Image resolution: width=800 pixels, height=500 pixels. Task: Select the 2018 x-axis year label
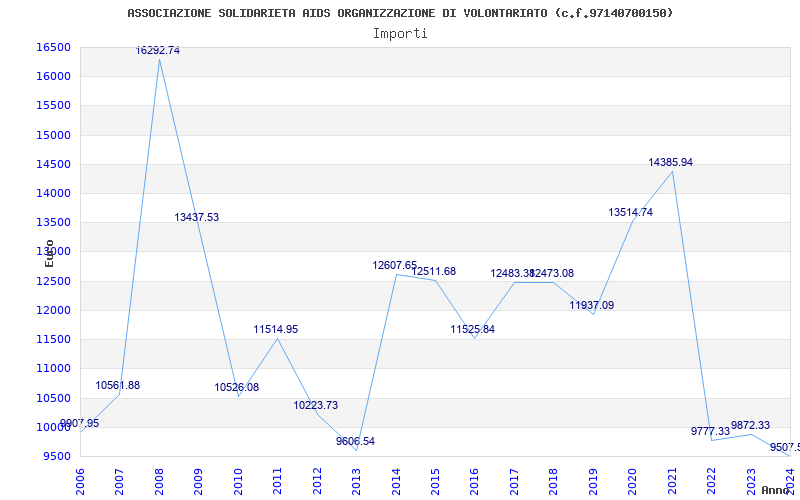[554, 482]
